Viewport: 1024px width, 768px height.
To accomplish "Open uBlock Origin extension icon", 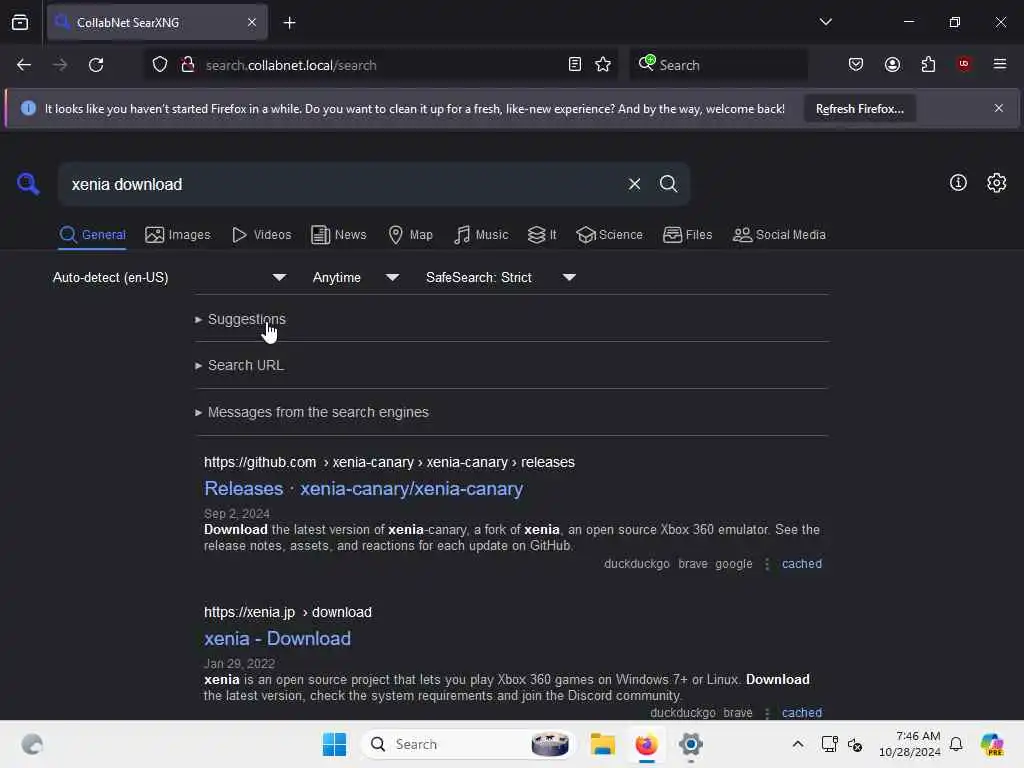I will pos(964,64).
